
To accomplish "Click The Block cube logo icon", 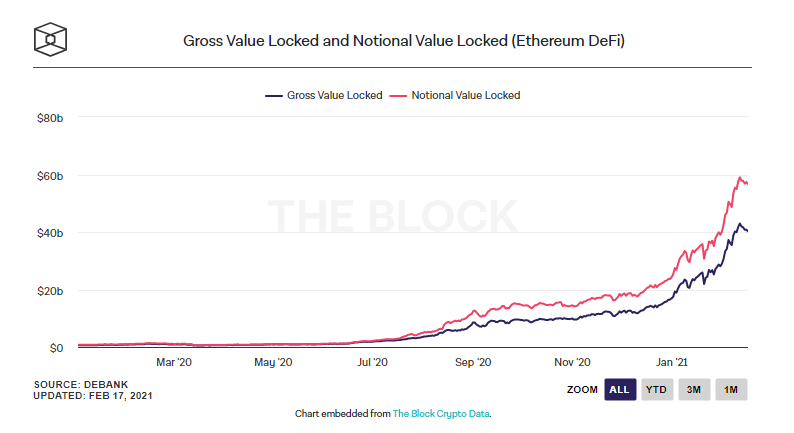I will coord(52,40).
